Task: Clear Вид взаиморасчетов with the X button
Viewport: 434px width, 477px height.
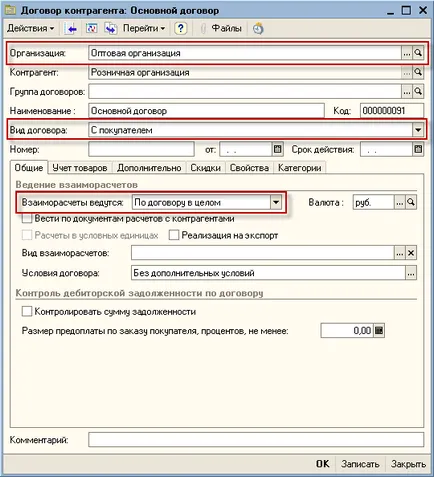Action: click(411, 253)
